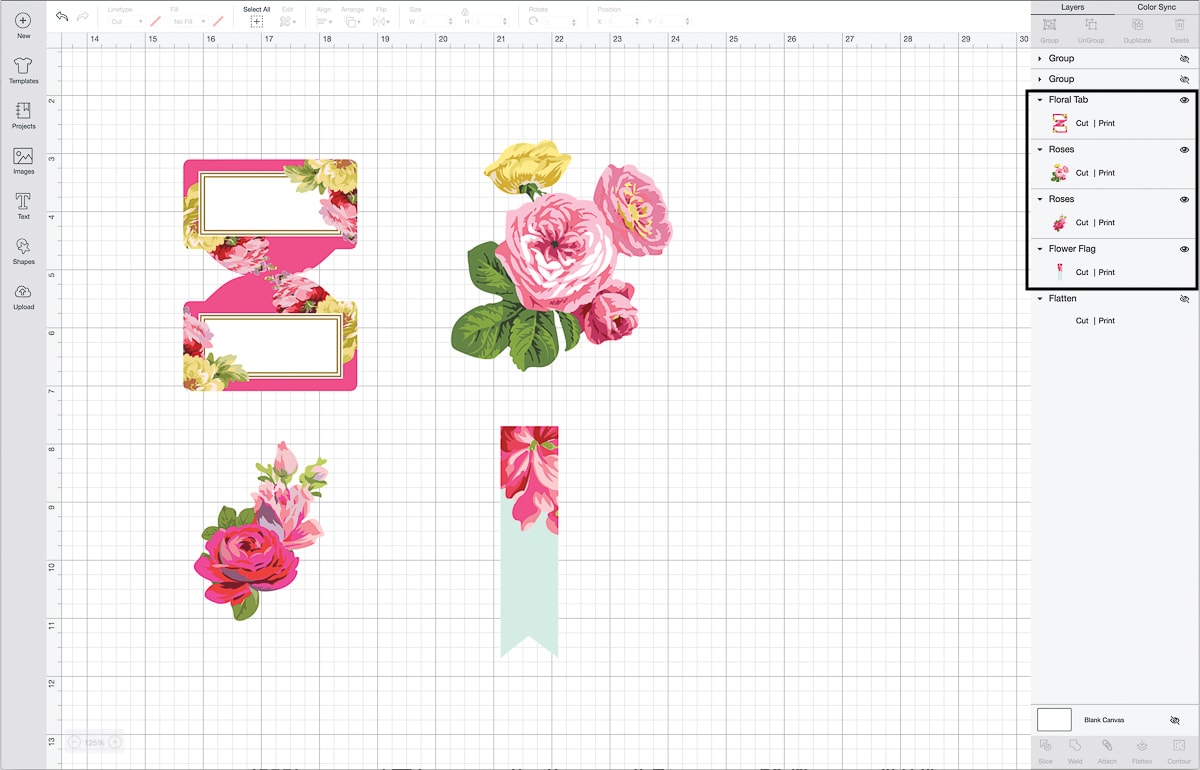This screenshot has width=1200, height=770.
Task: Open the Templates panel
Action: (23, 67)
